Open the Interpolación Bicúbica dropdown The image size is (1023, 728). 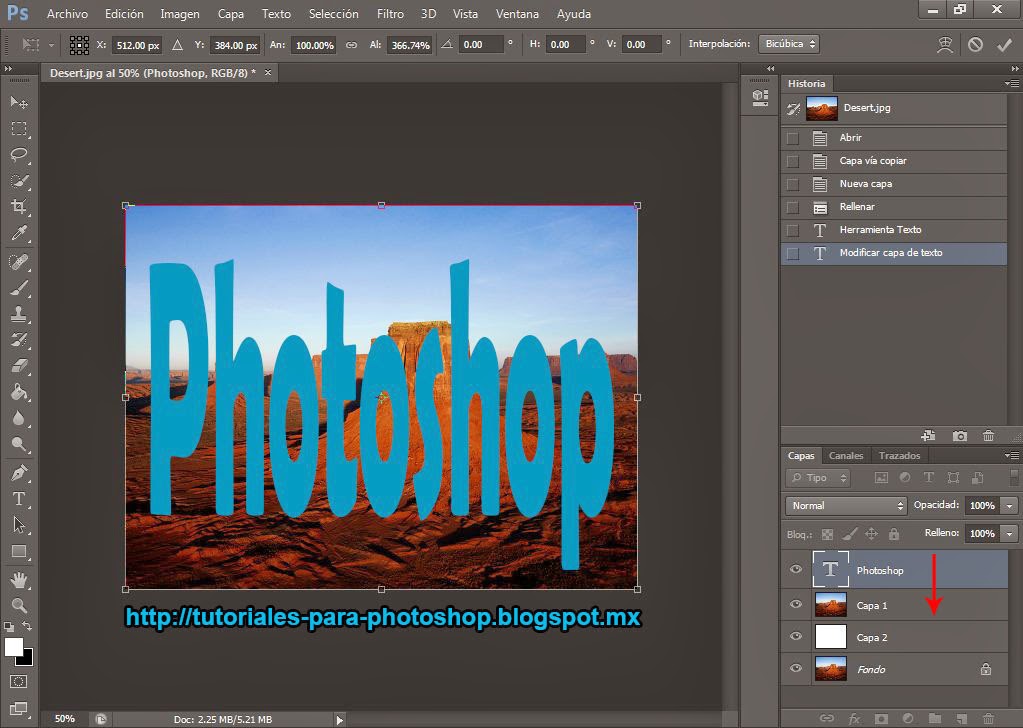(789, 44)
